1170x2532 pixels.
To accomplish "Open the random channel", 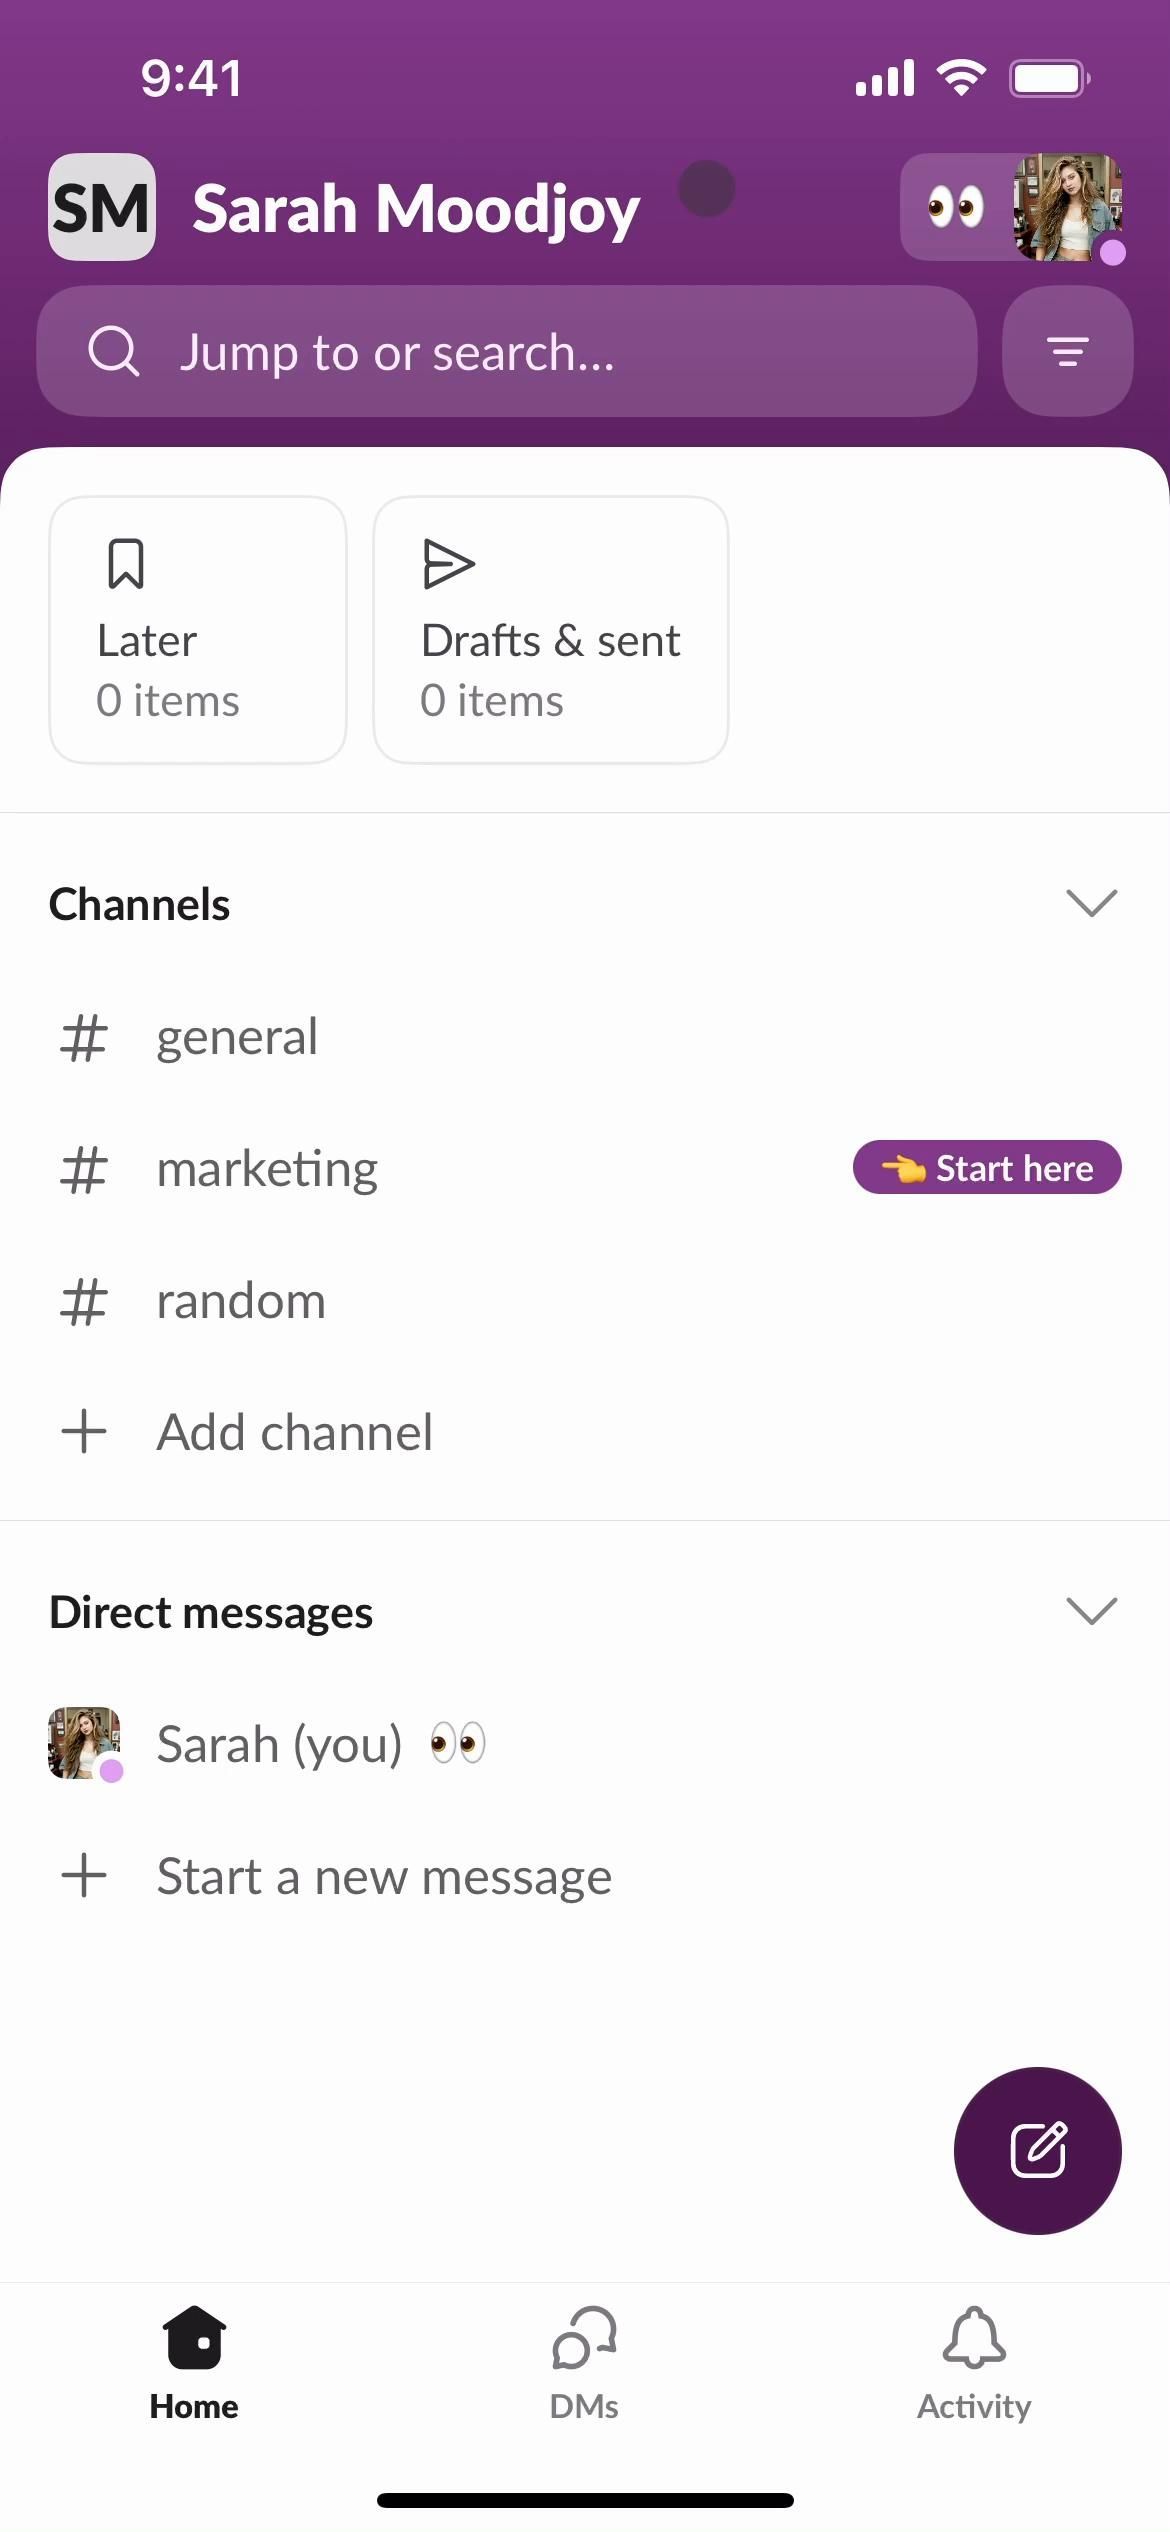I will [x=241, y=1301].
